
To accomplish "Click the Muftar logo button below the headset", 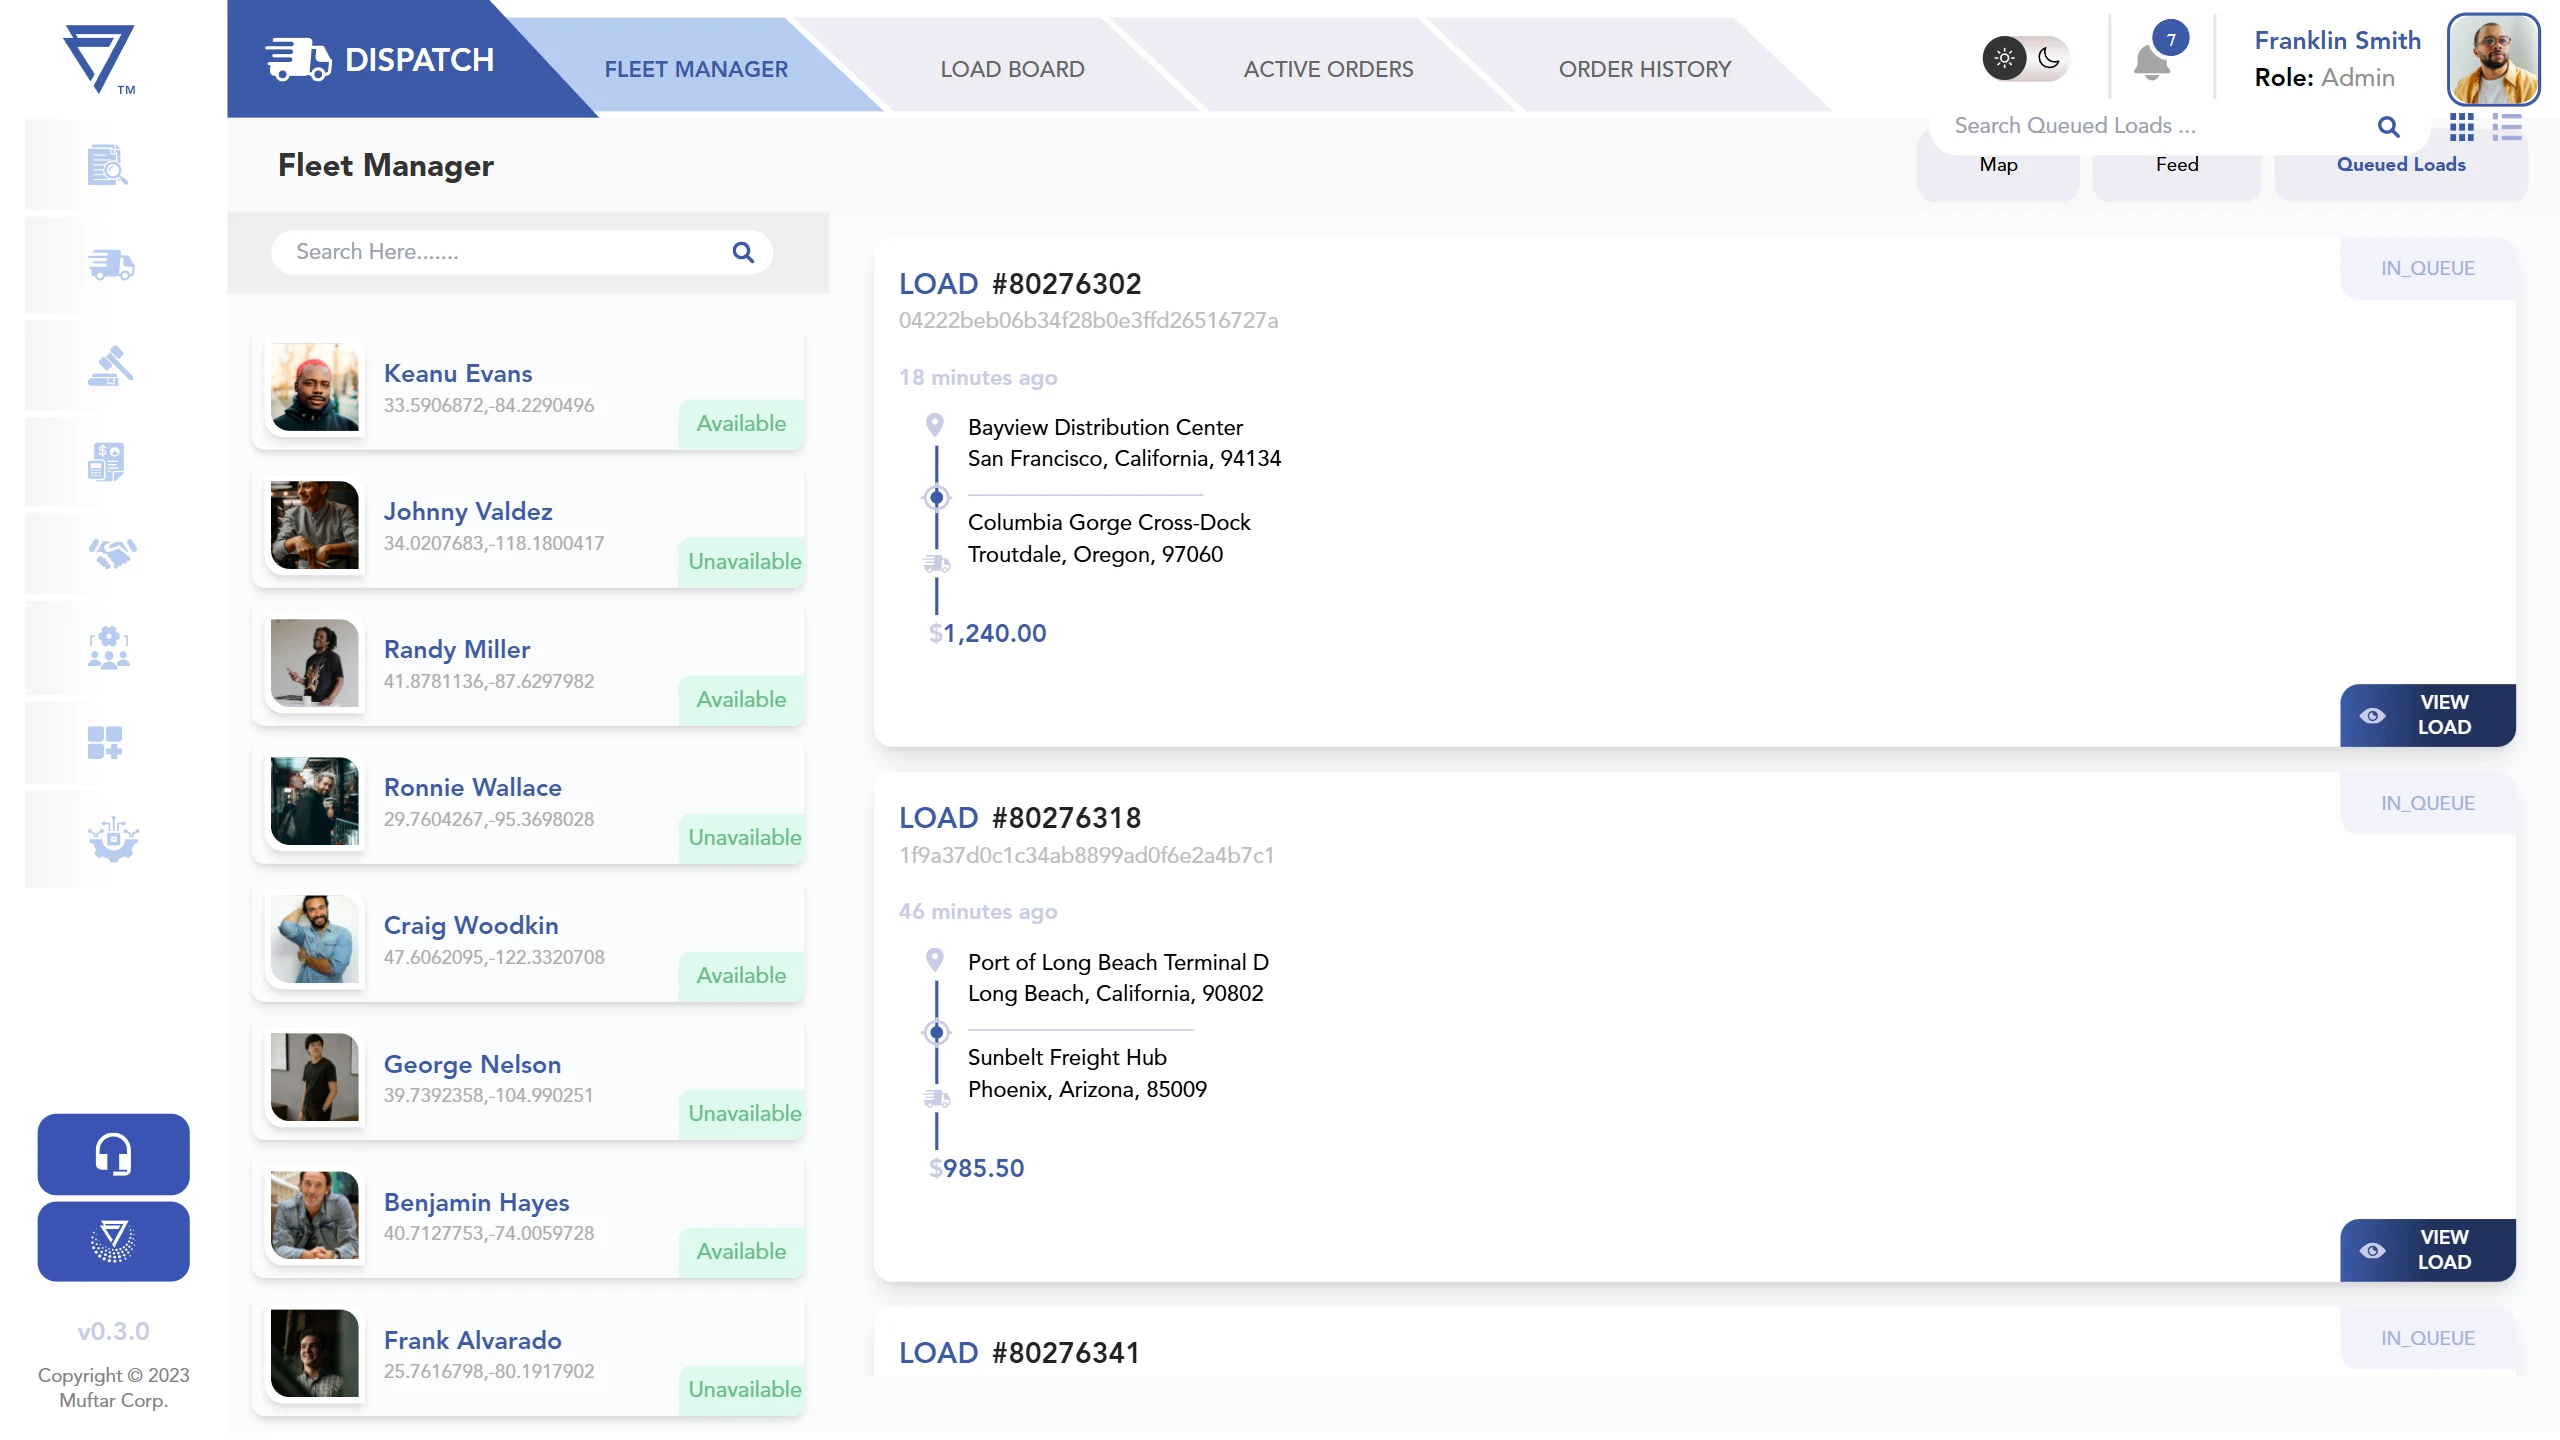I will pyautogui.click(x=113, y=1241).
